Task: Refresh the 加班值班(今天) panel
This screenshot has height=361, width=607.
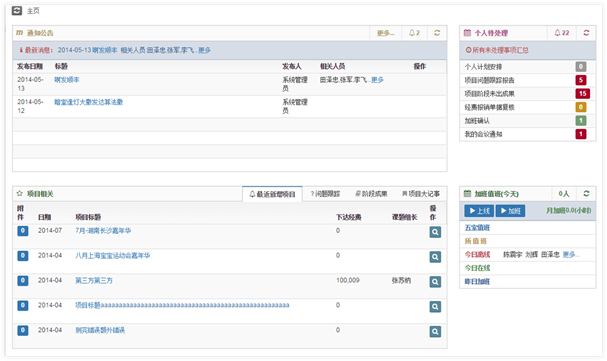Action: (x=586, y=193)
